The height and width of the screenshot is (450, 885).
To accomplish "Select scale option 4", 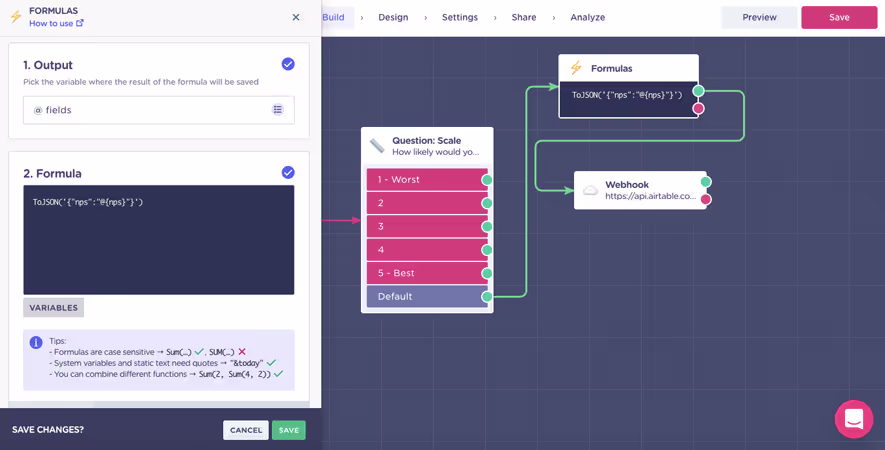I will click(427, 250).
